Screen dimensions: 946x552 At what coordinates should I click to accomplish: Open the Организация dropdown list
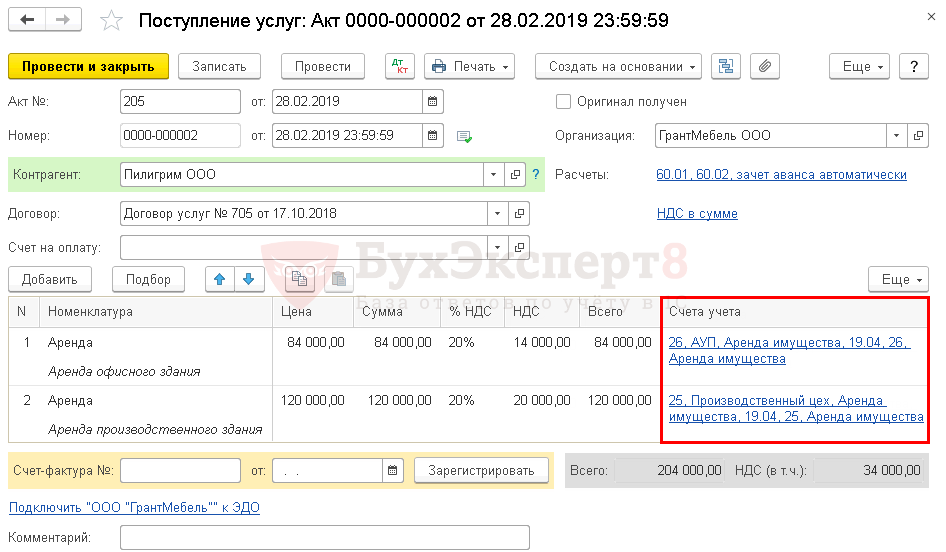[896, 136]
